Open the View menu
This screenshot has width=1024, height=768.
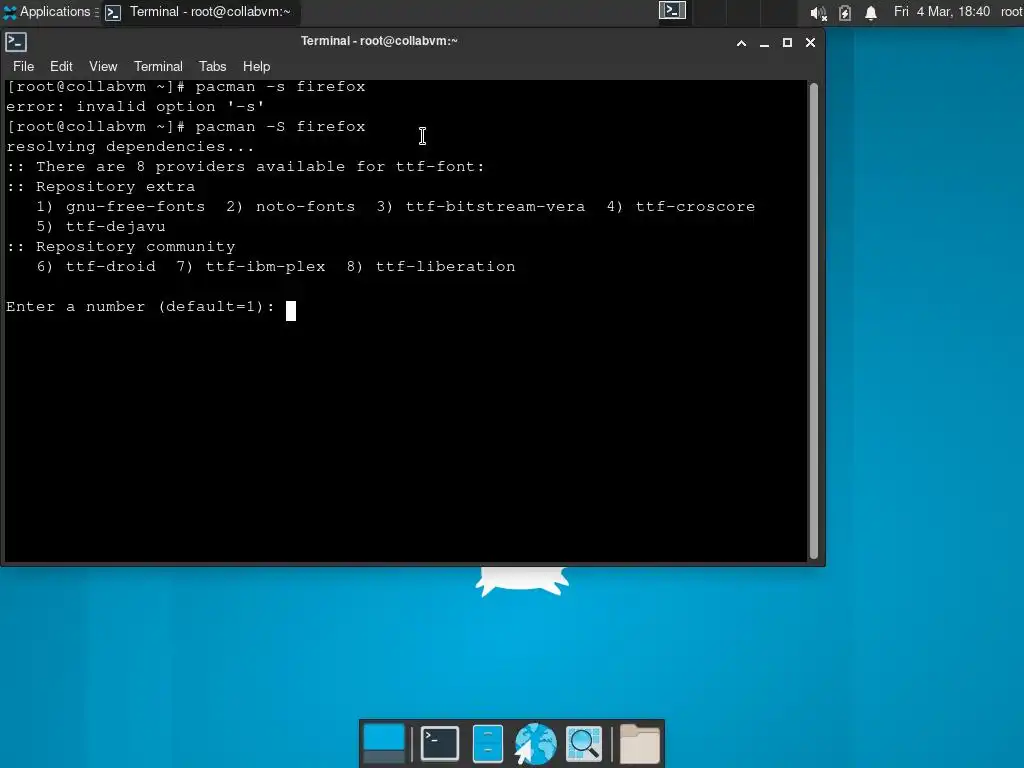click(103, 67)
